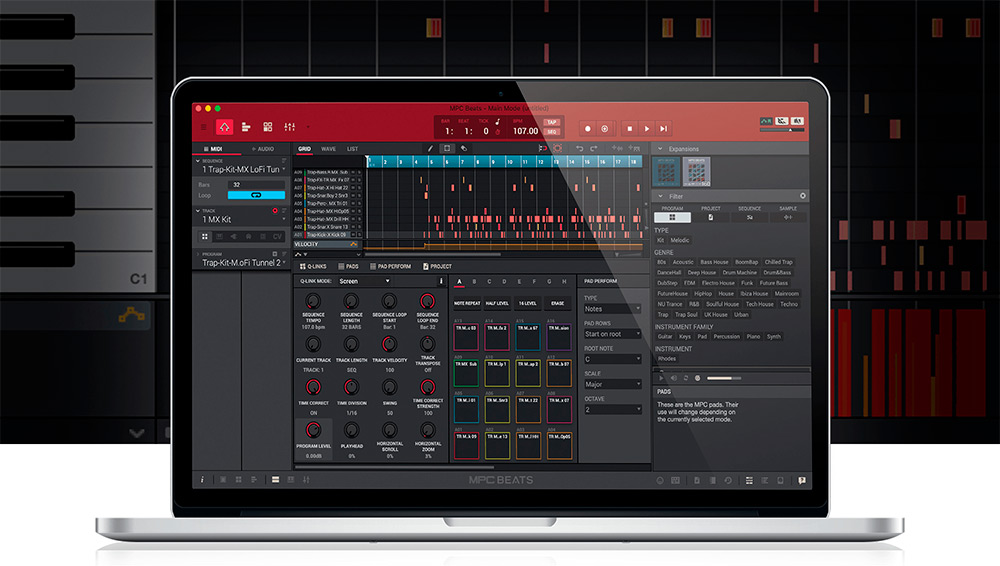Image resolution: width=1000 pixels, height=566 pixels.
Task: Open the sequence name dropdown
Action: 284,170
